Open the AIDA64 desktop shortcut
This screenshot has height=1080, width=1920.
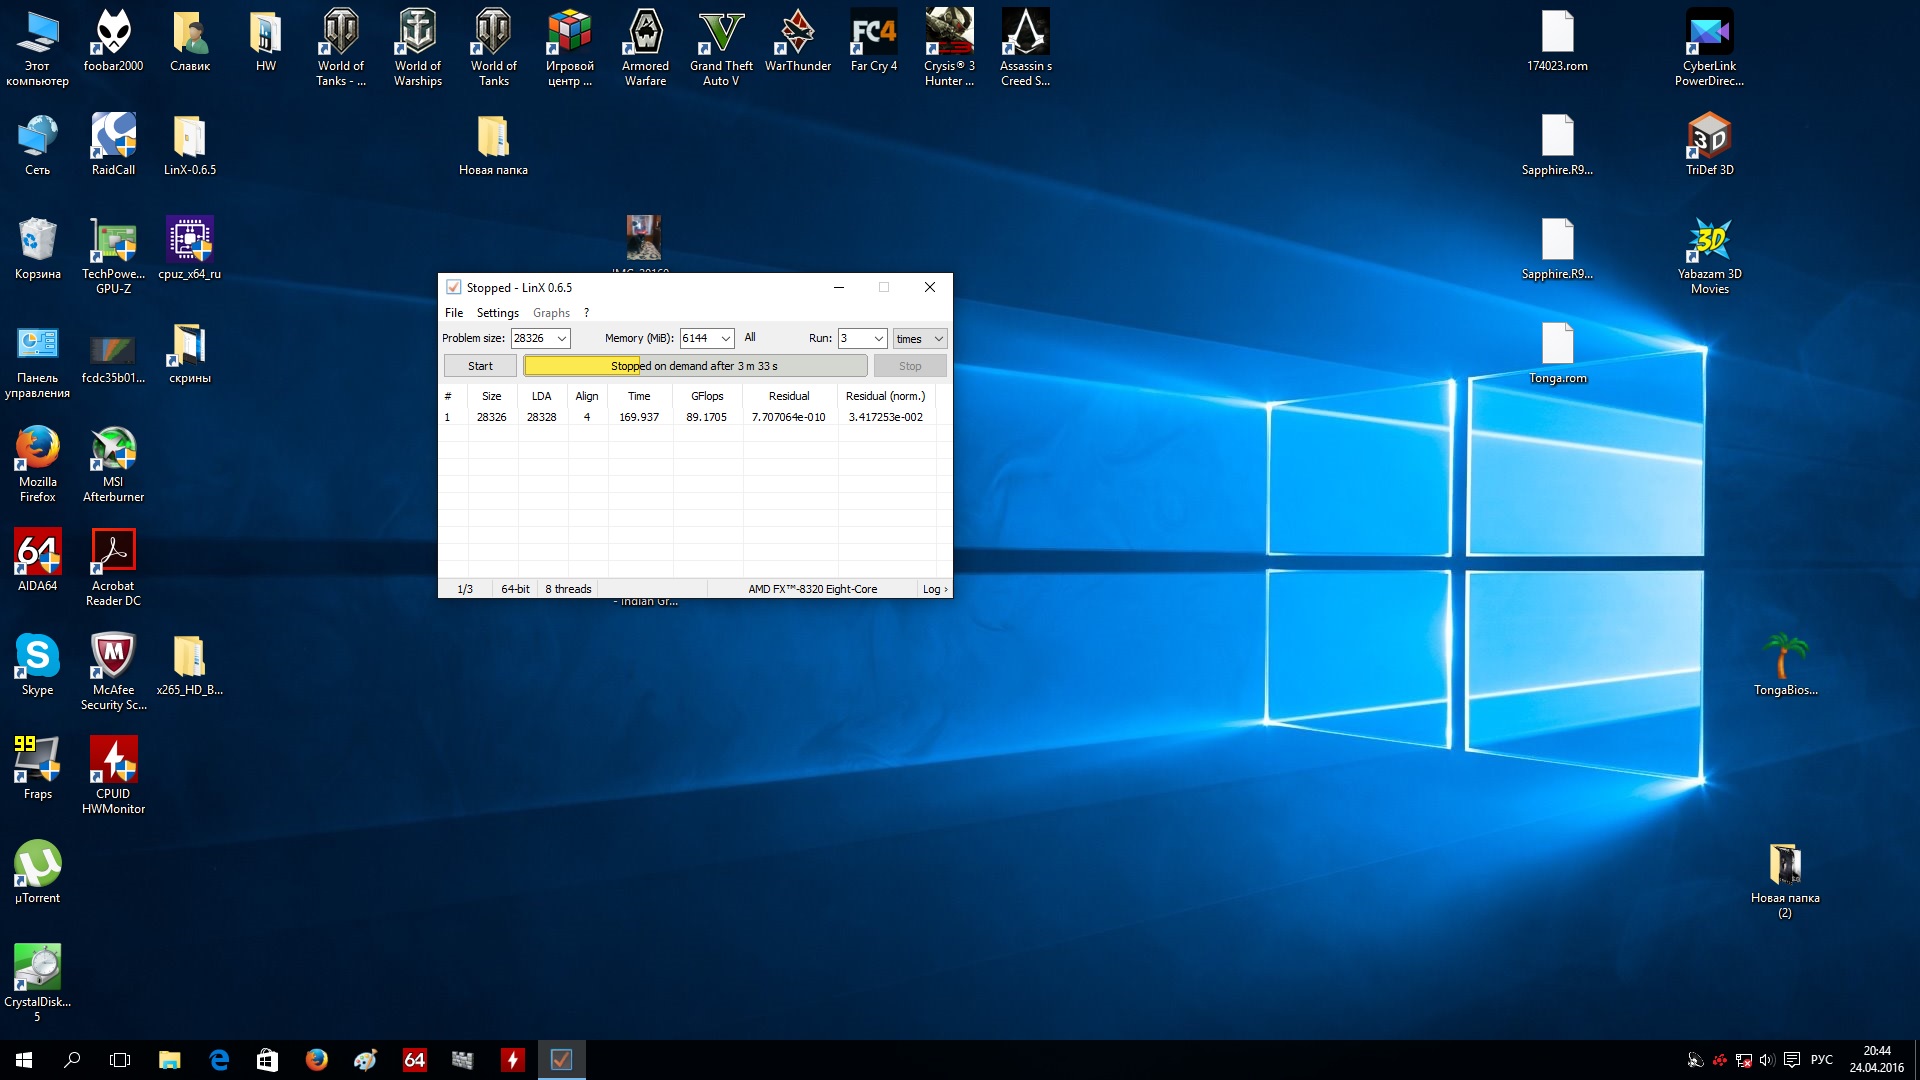point(37,555)
